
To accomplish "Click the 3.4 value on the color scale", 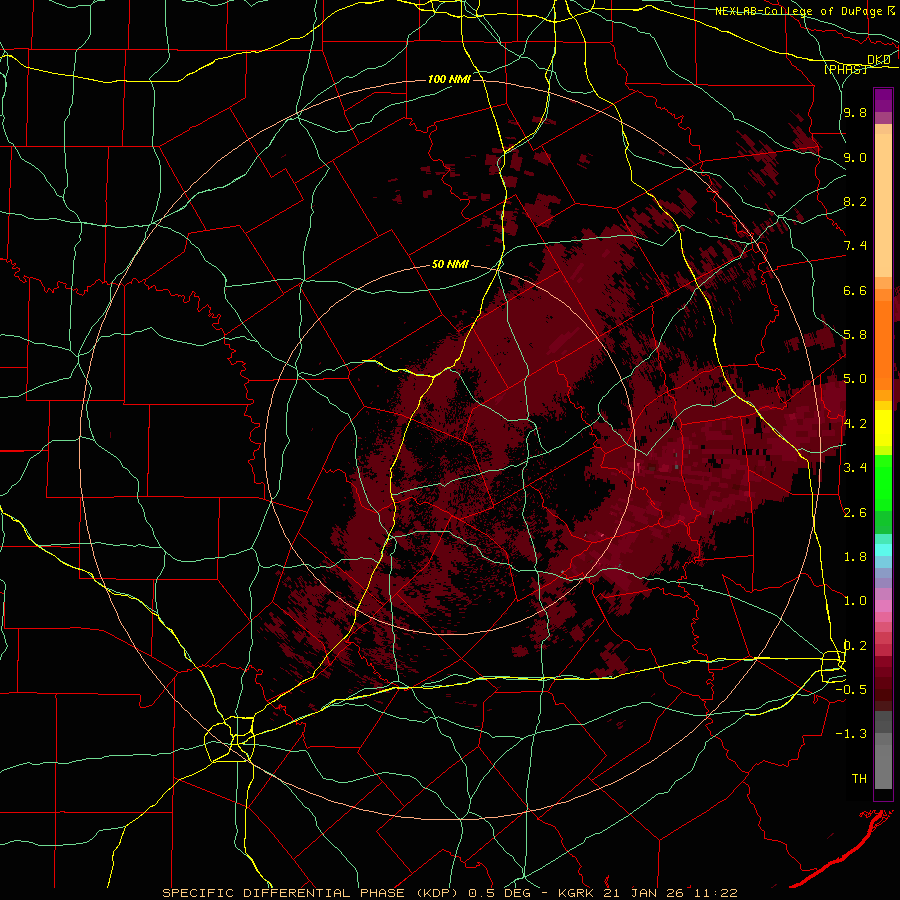I will (855, 468).
